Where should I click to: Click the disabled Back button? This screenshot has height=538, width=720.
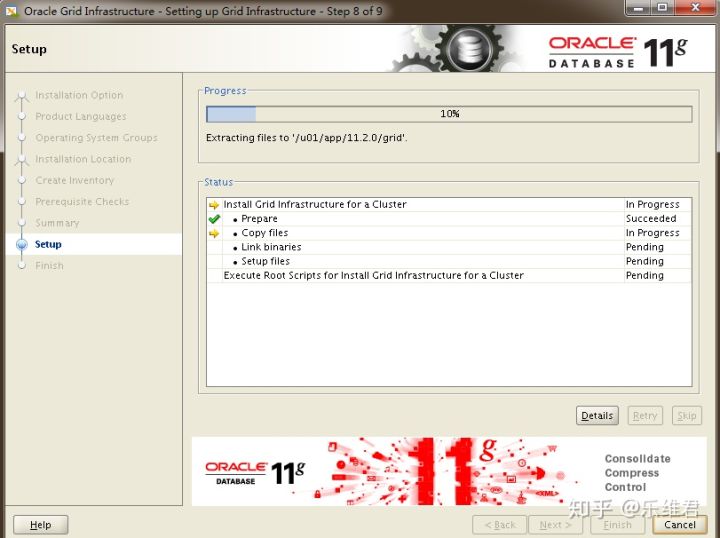click(x=500, y=525)
